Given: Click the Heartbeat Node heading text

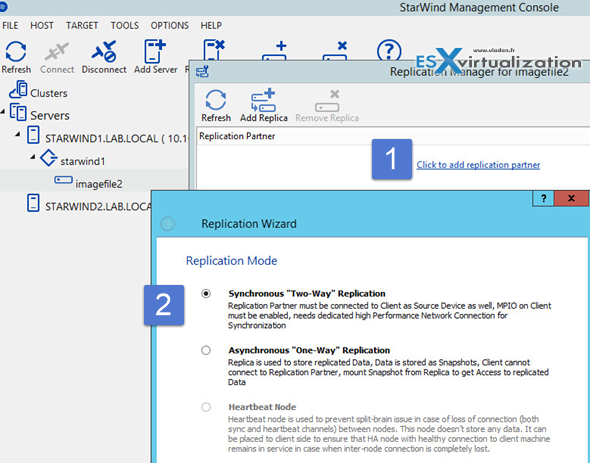Looking at the screenshot, I should (262, 407).
